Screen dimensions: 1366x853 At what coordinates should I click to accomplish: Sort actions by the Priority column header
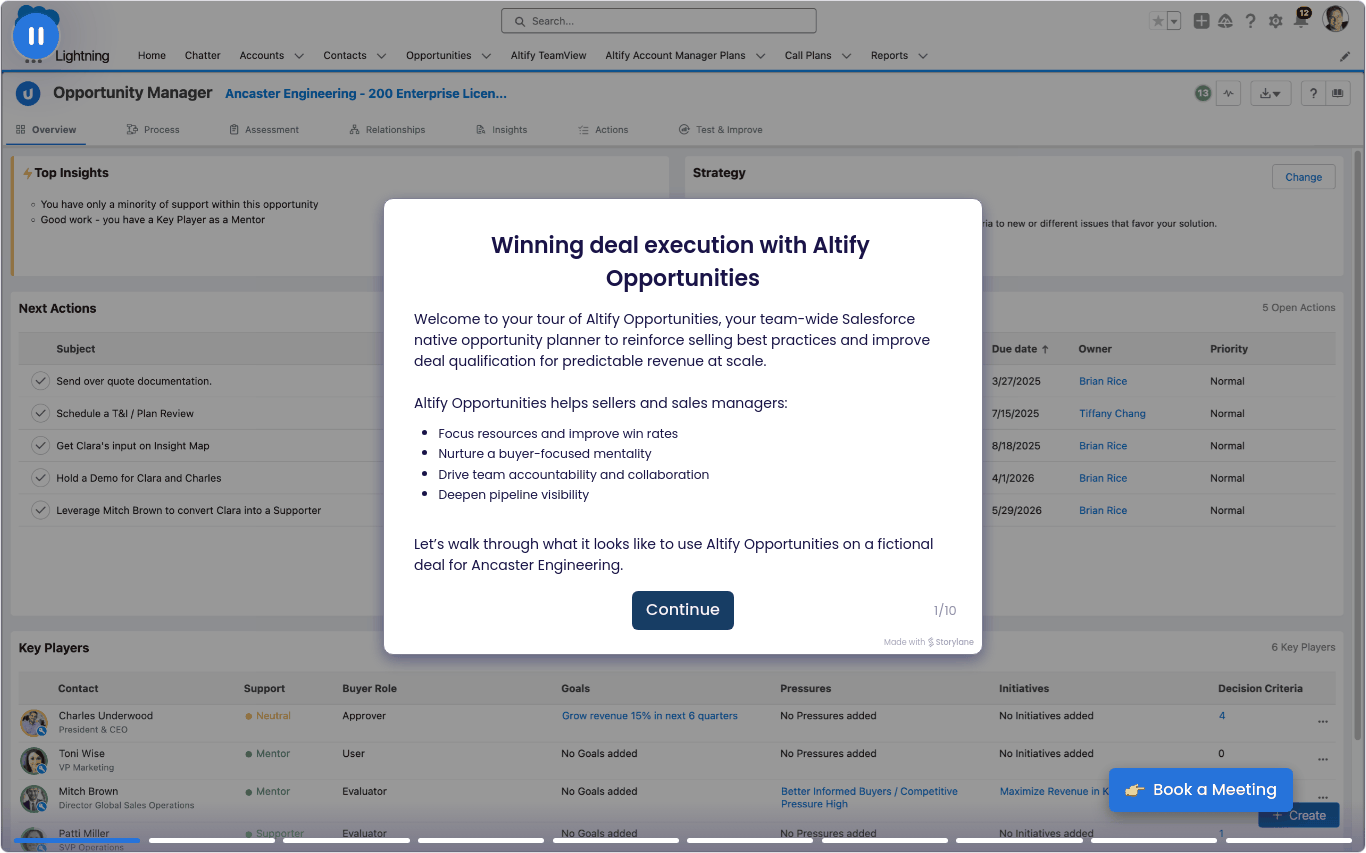coord(1229,349)
